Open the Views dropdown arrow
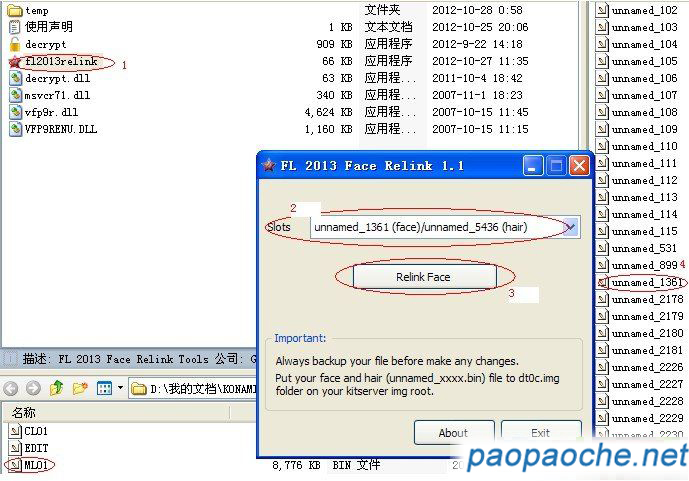The width and height of the screenshot is (689, 481). [120, 388]
